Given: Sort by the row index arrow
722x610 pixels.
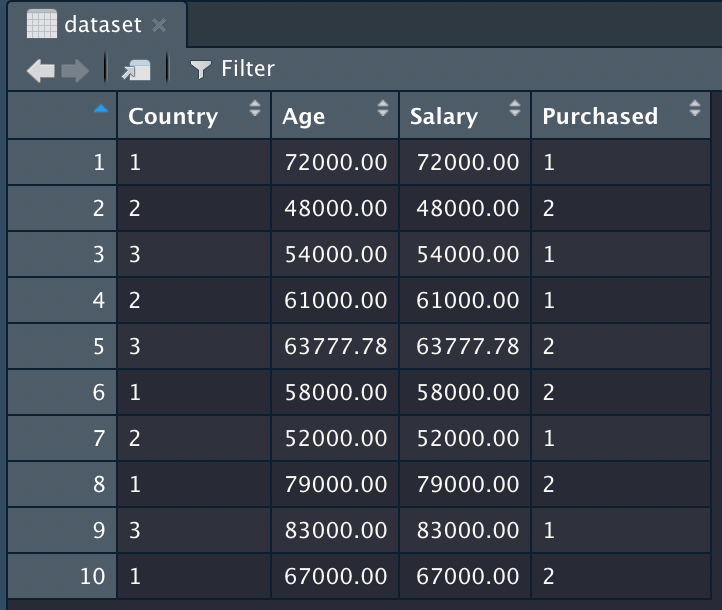Looking at the screenshot, I should (101, 109).
